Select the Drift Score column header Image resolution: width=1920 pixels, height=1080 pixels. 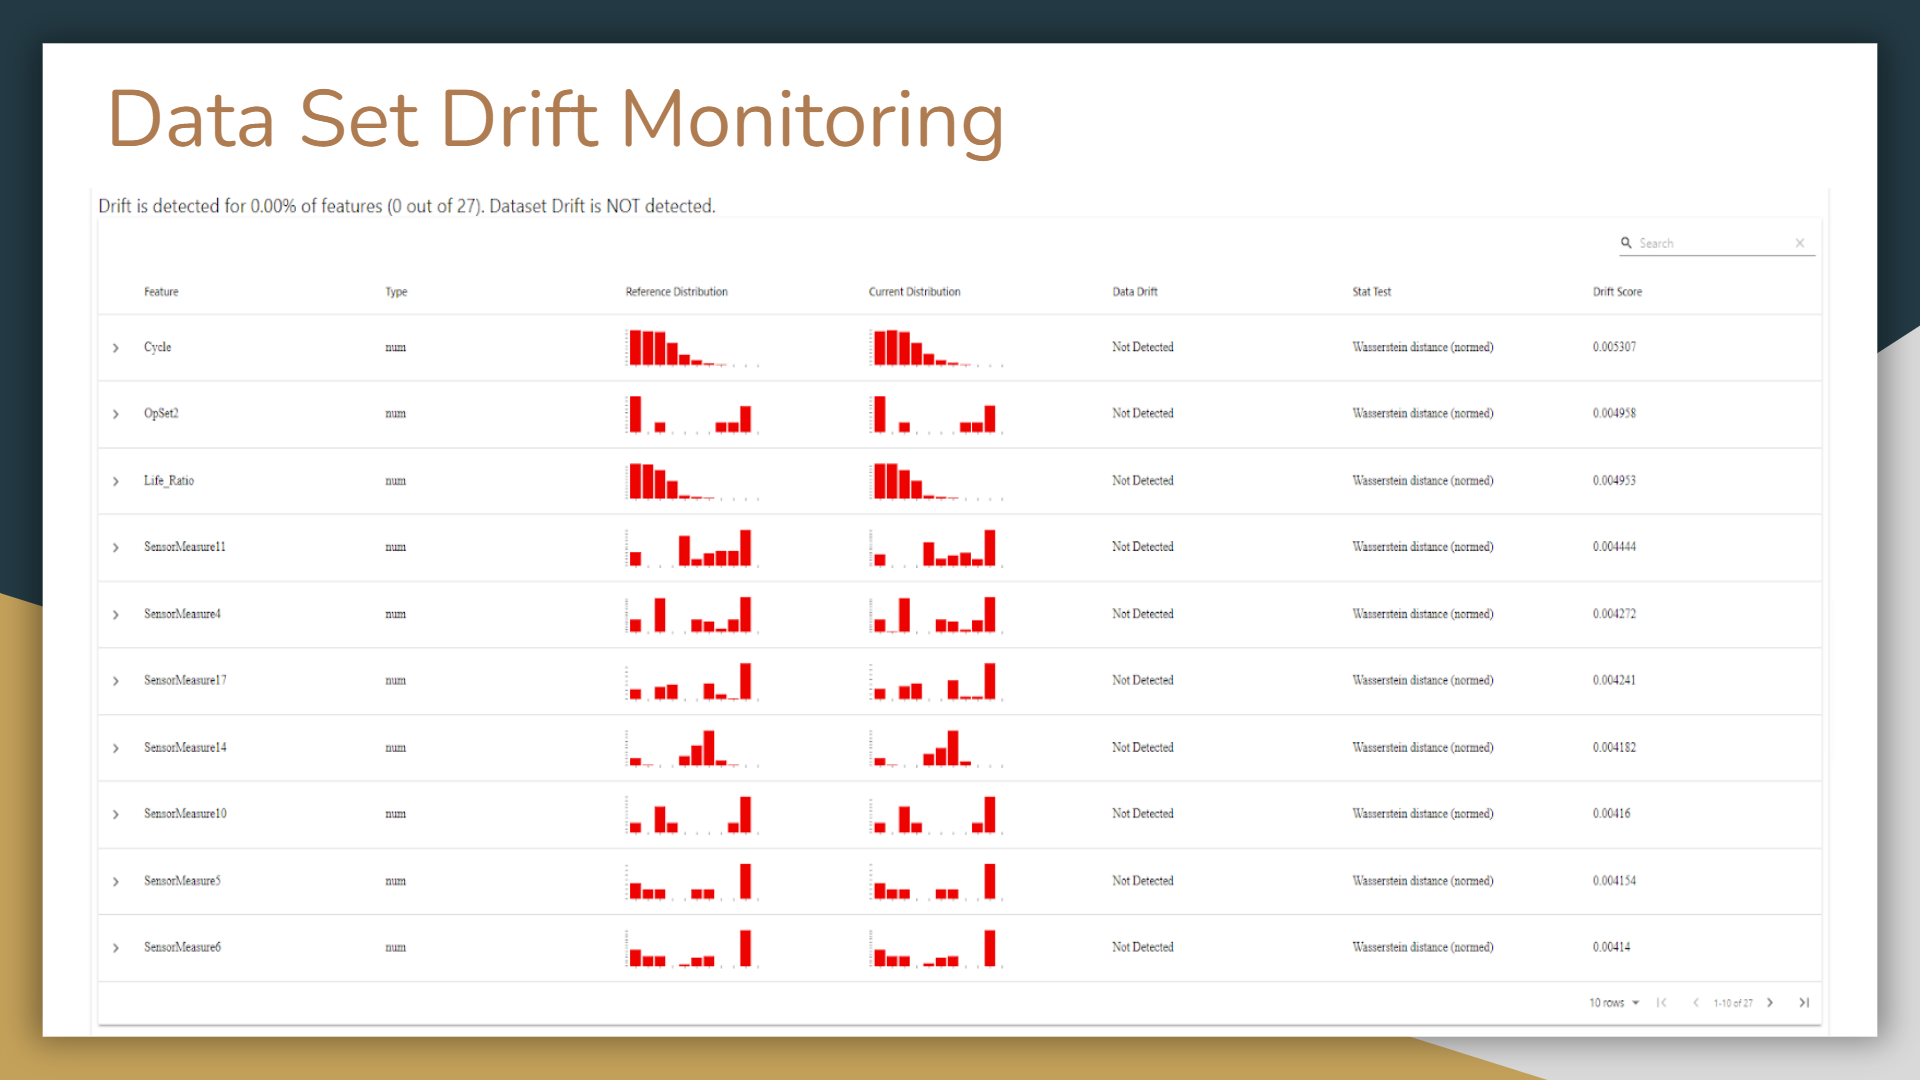[x=1617, y=291]
